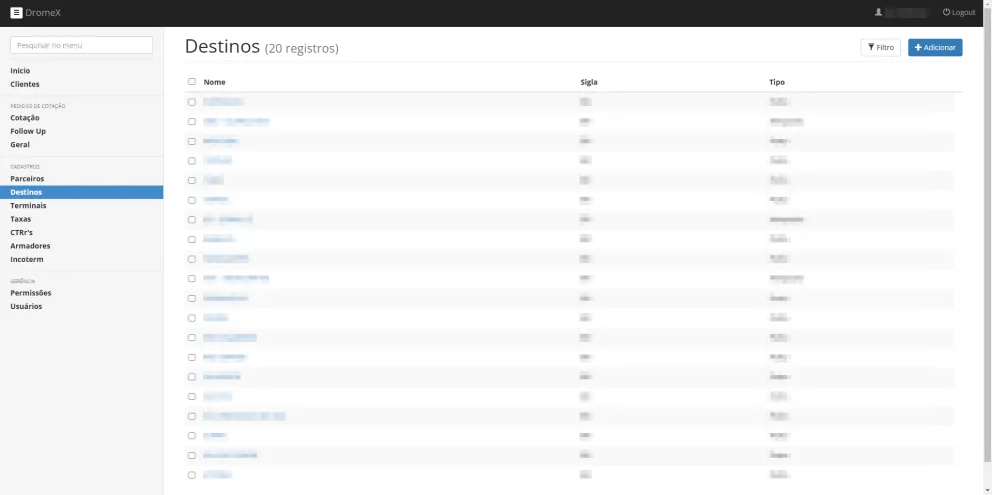Go to Usuários under Gerência
The image size is (992, 495).
pyautogui.click(x=26, y=306)
